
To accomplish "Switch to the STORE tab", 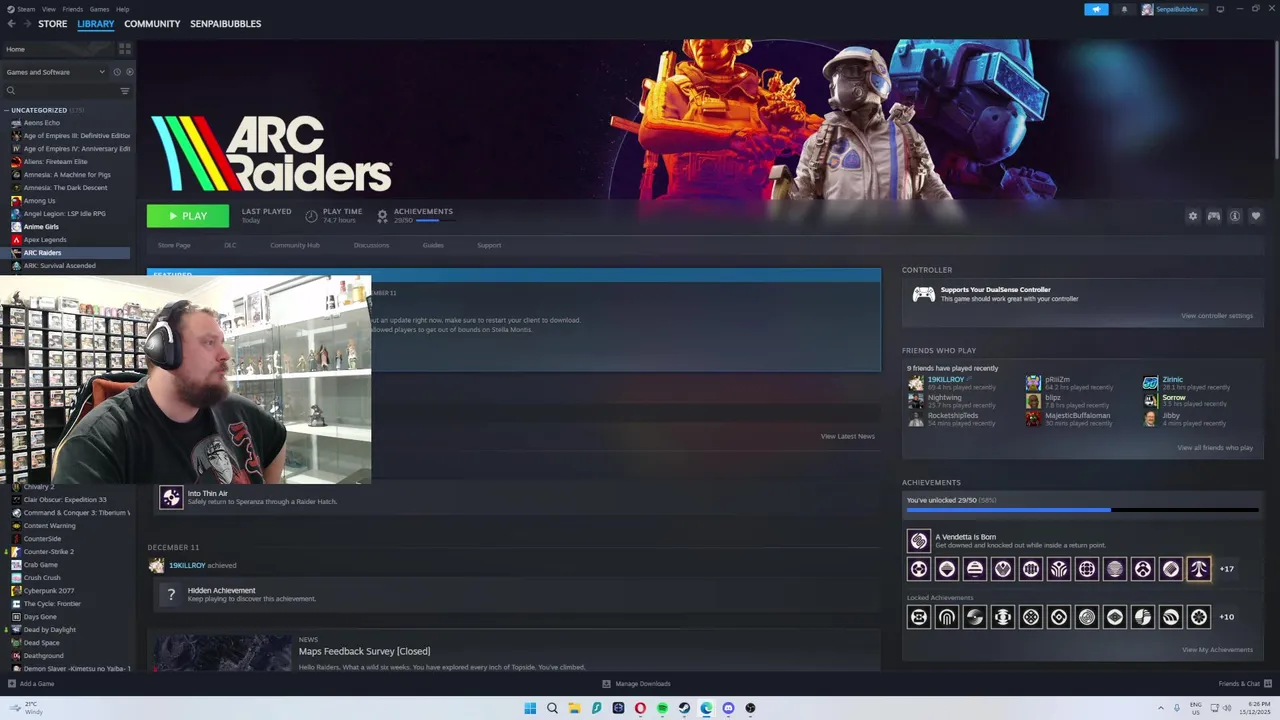I will point(52,24).
